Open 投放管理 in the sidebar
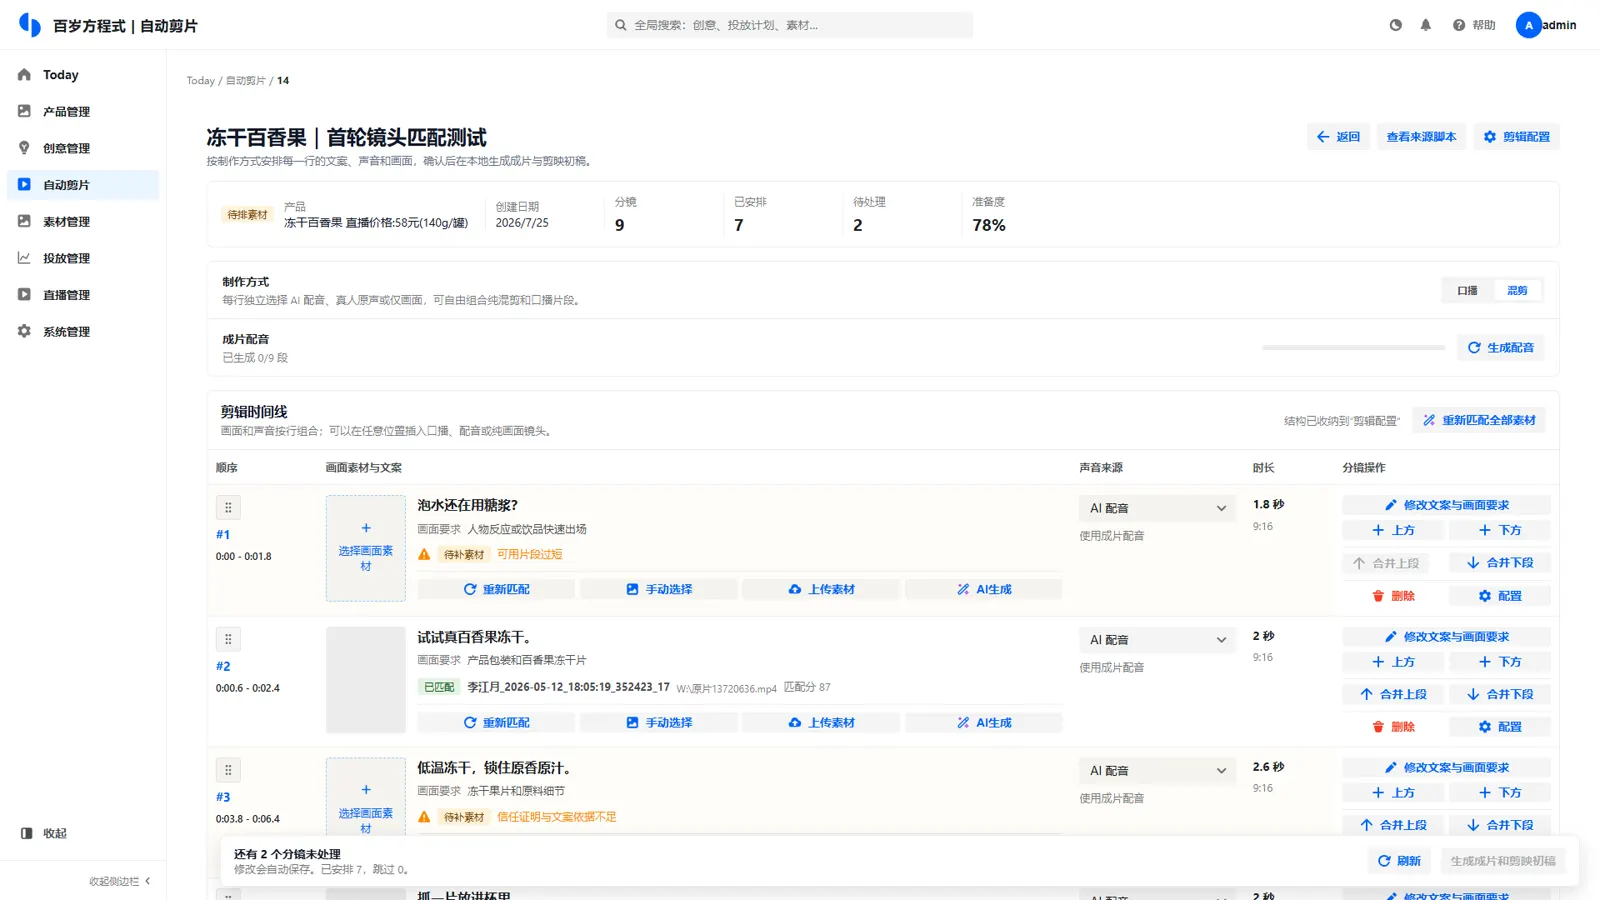Screen dimensions: 1600x900 coord(83,258)
